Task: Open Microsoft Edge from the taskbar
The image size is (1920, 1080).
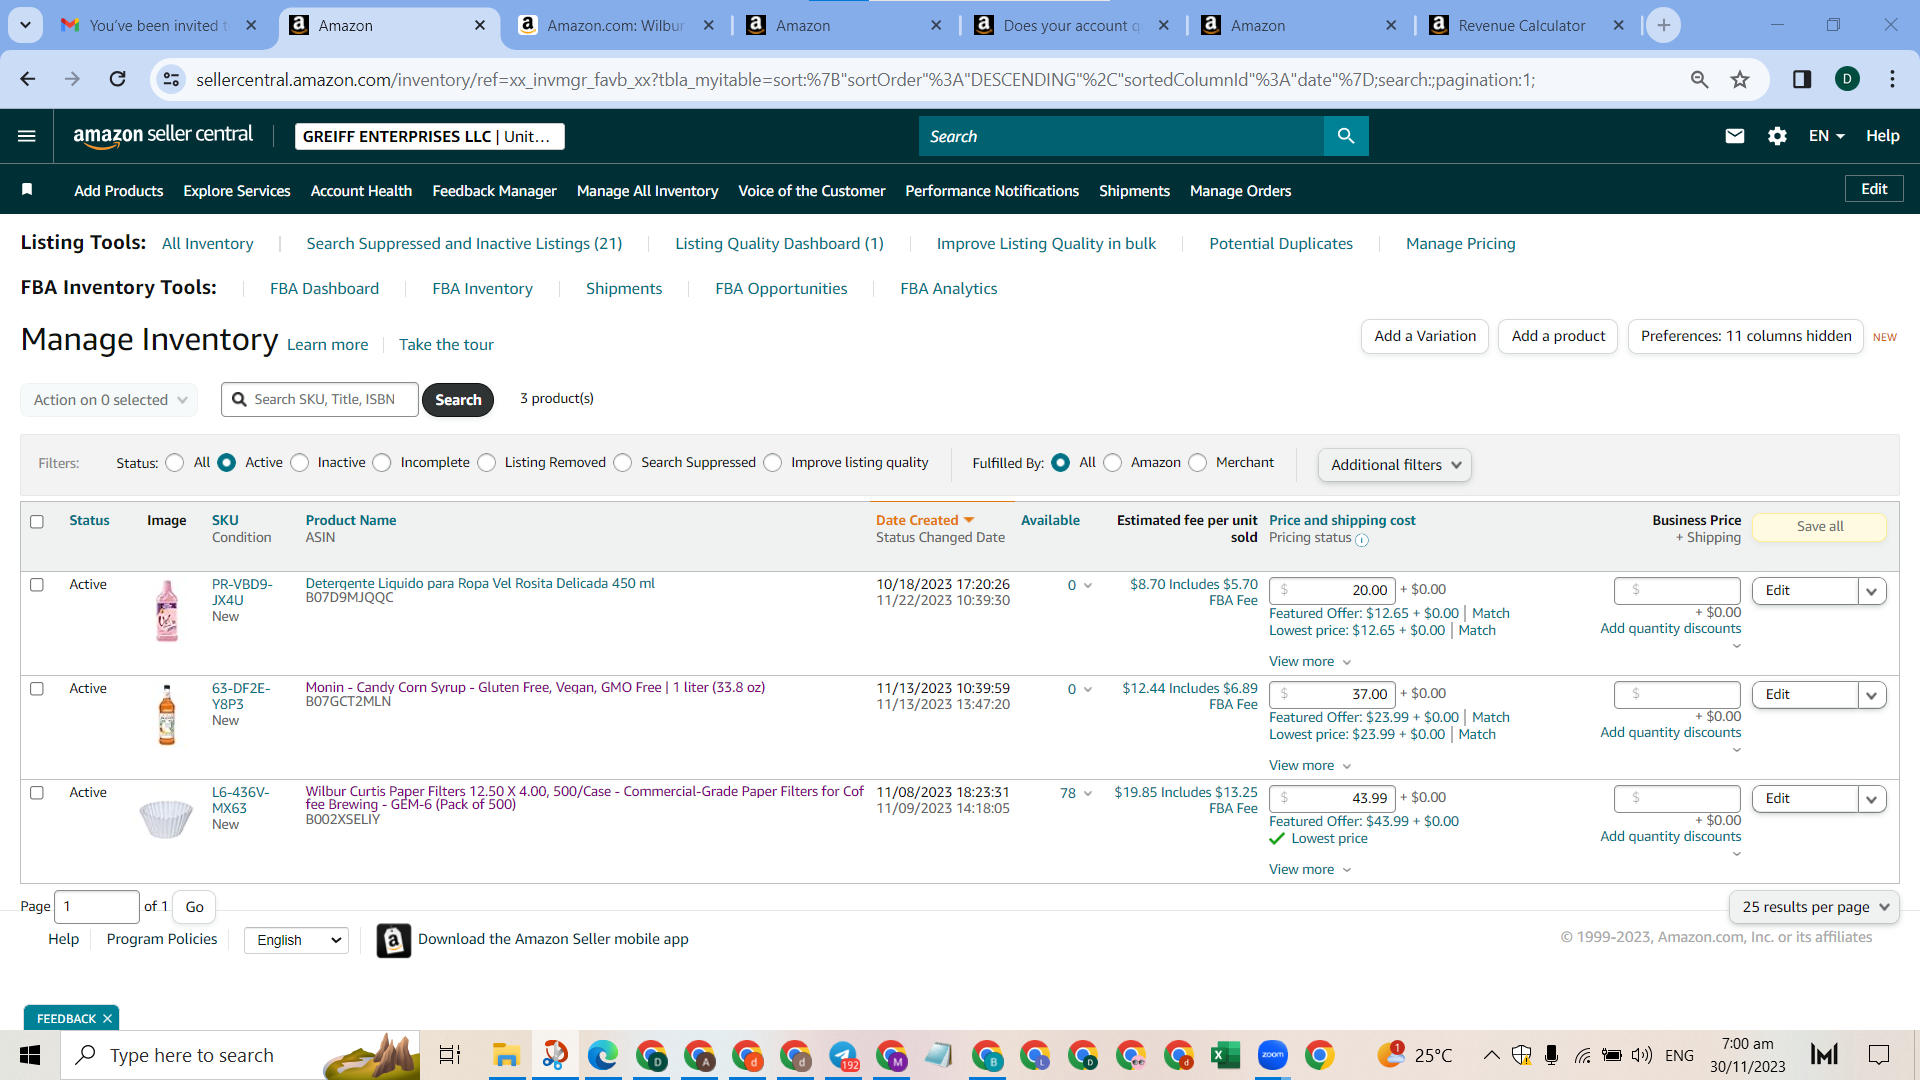Action: click(603, 1055)
